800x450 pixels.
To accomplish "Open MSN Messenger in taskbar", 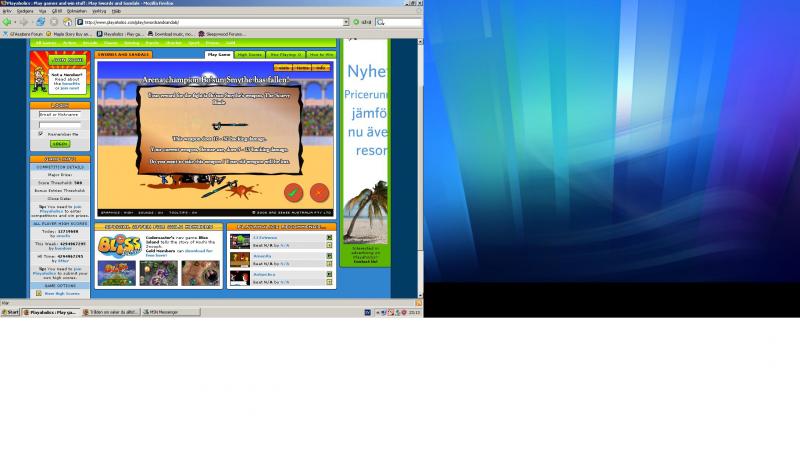I will (x=171, y=312).
